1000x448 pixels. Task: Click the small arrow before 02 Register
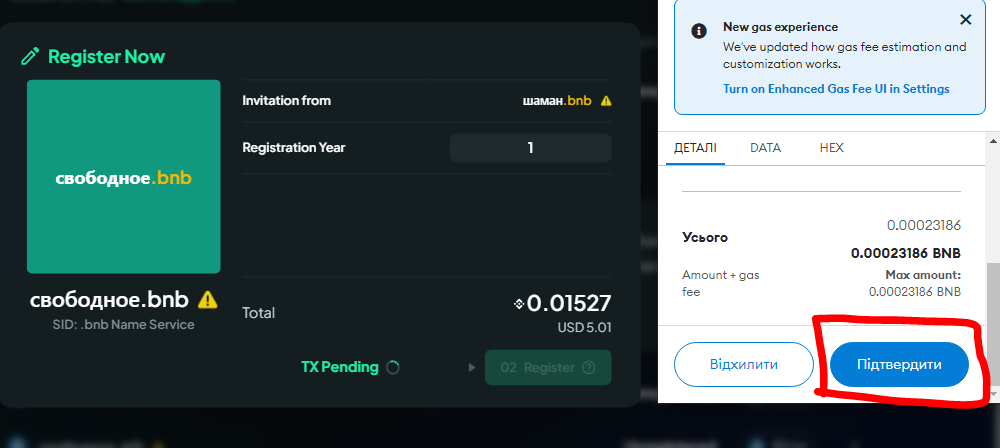coord(472,368)
